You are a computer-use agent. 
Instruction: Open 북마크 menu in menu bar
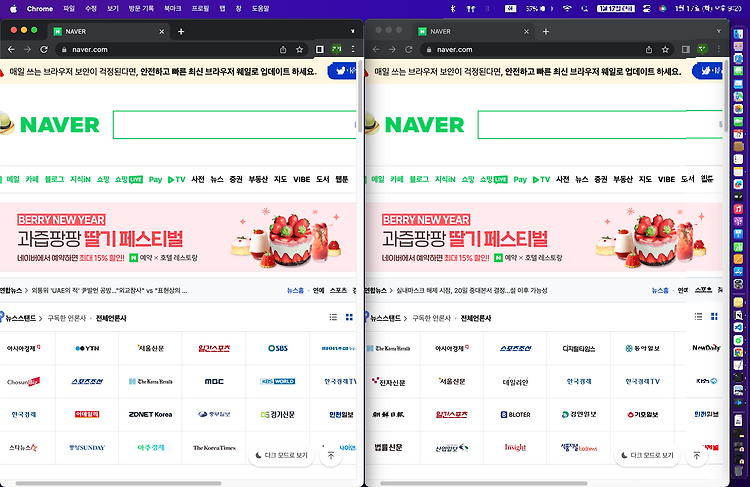point(173,9)
